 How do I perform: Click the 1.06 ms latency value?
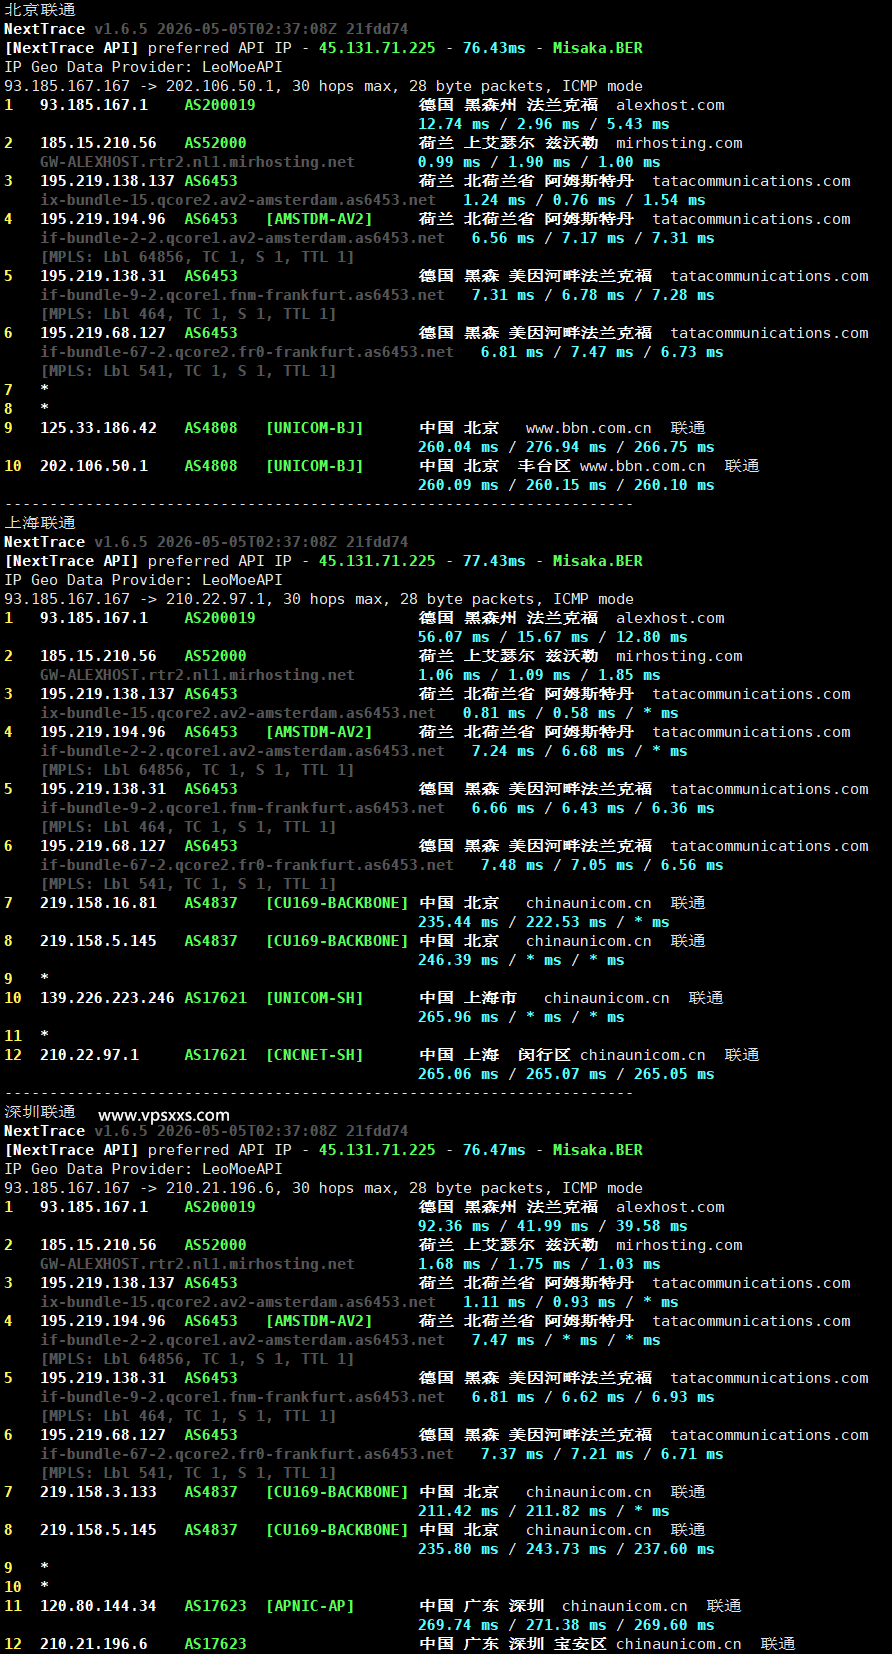pos(449,675)
